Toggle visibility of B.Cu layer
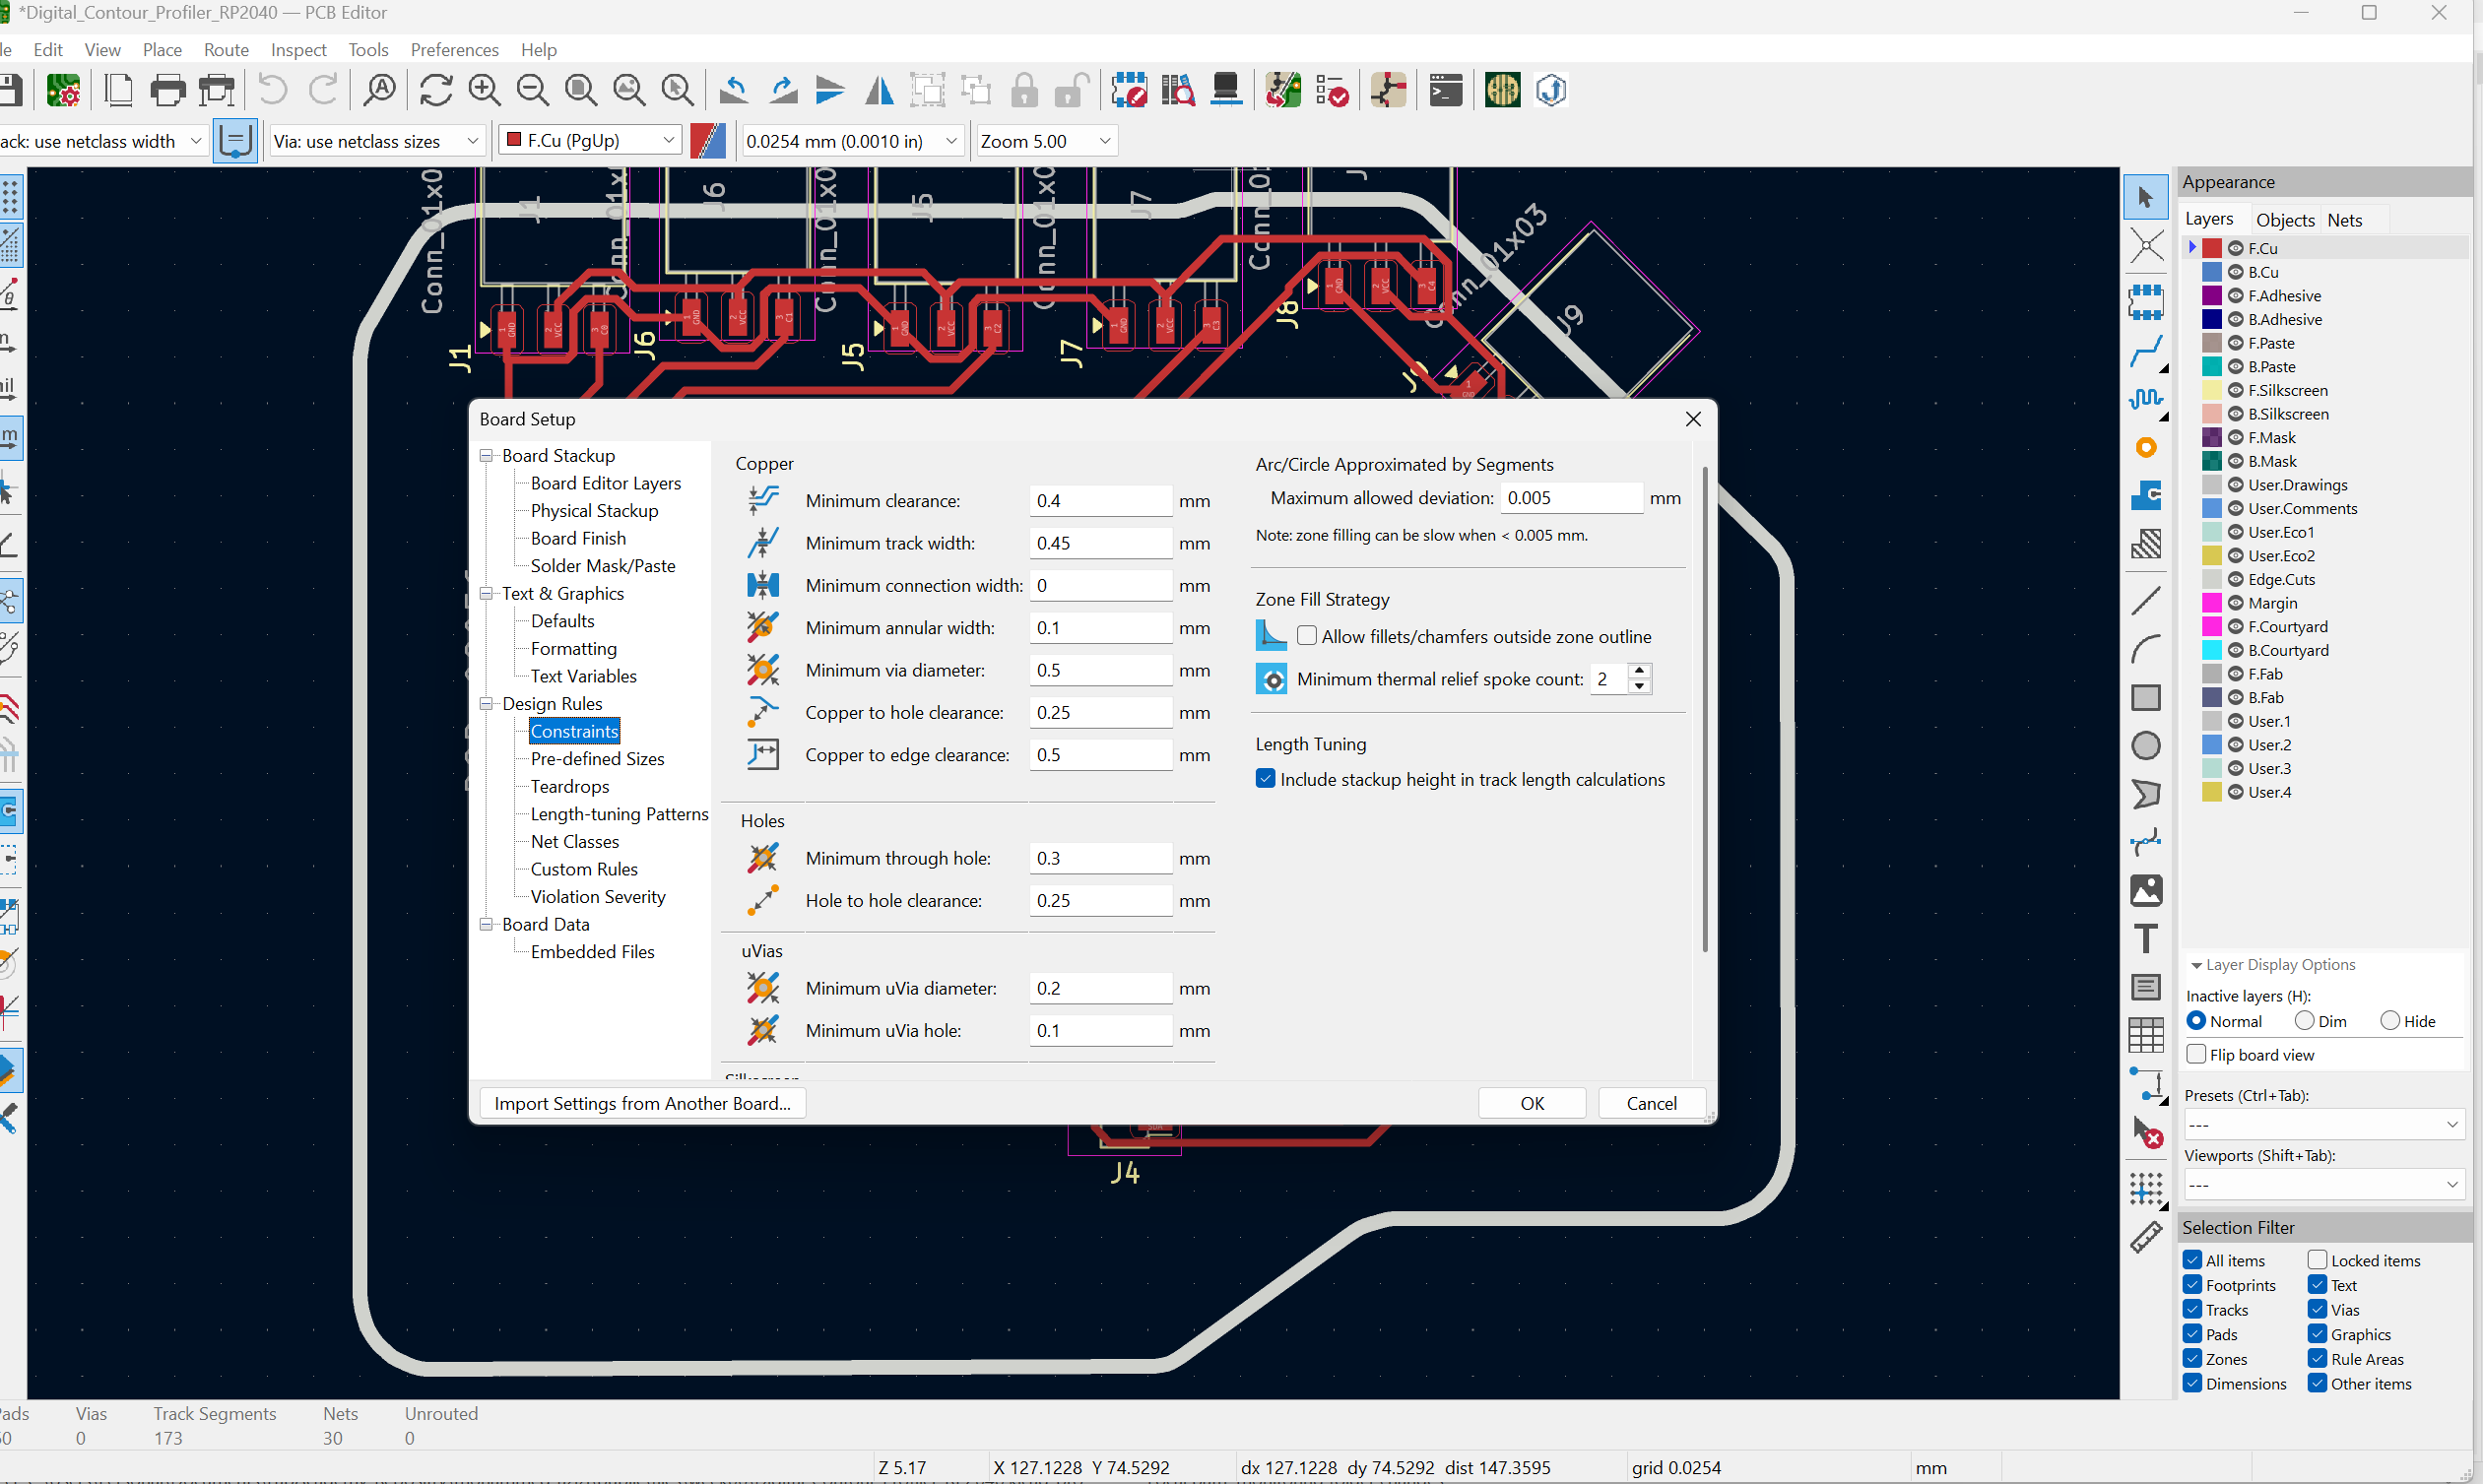Image resolution: width=2483 pixels, height=1484 pixels. (2236, 272)
